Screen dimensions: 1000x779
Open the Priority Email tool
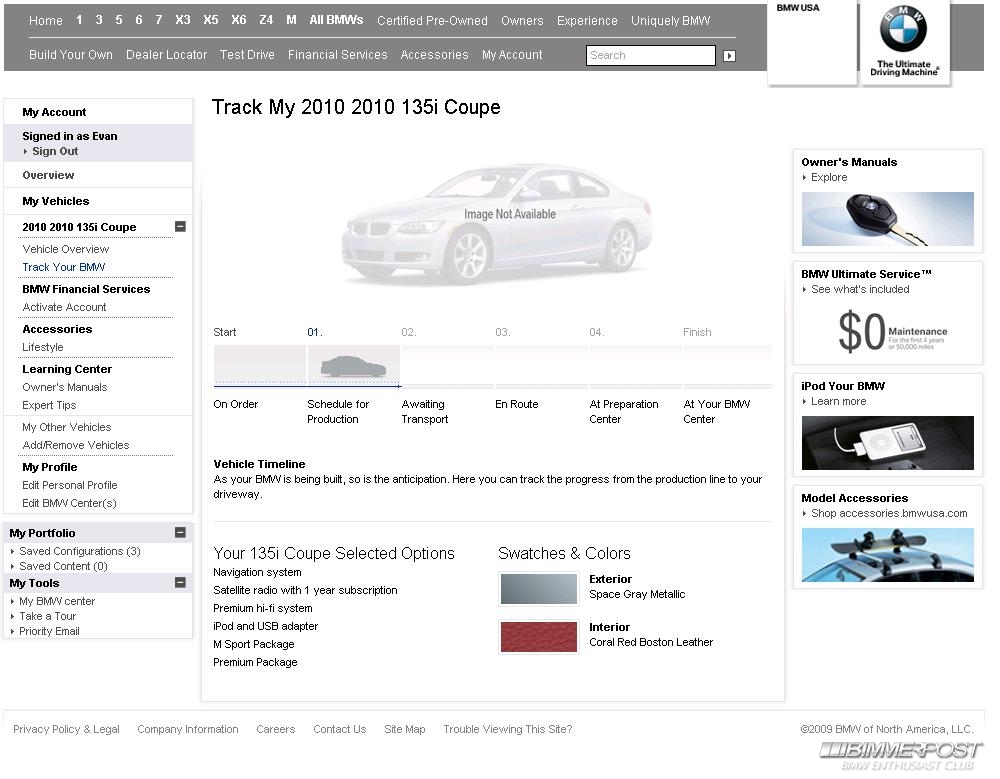[49, 631]
